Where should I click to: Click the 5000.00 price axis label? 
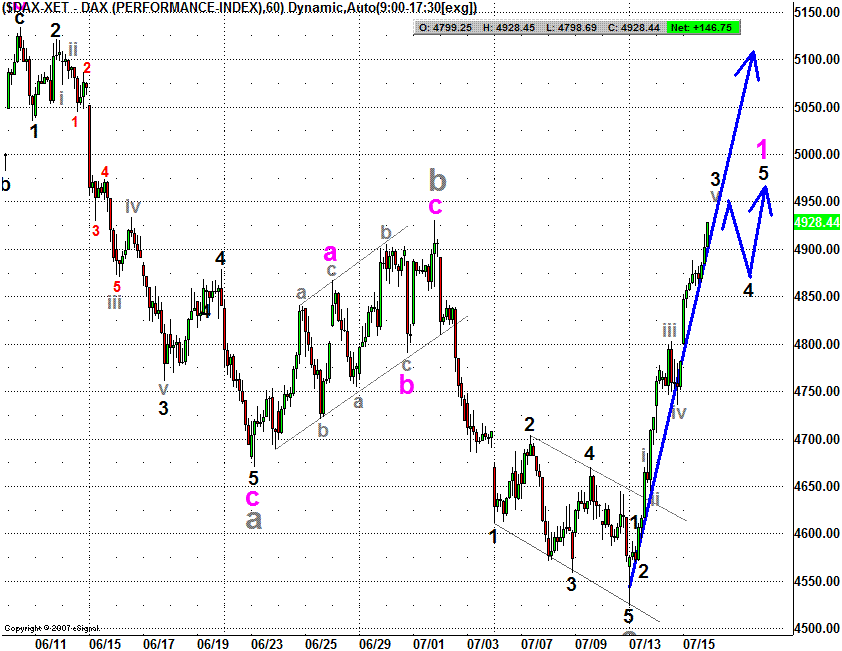[x=817, y=155]
